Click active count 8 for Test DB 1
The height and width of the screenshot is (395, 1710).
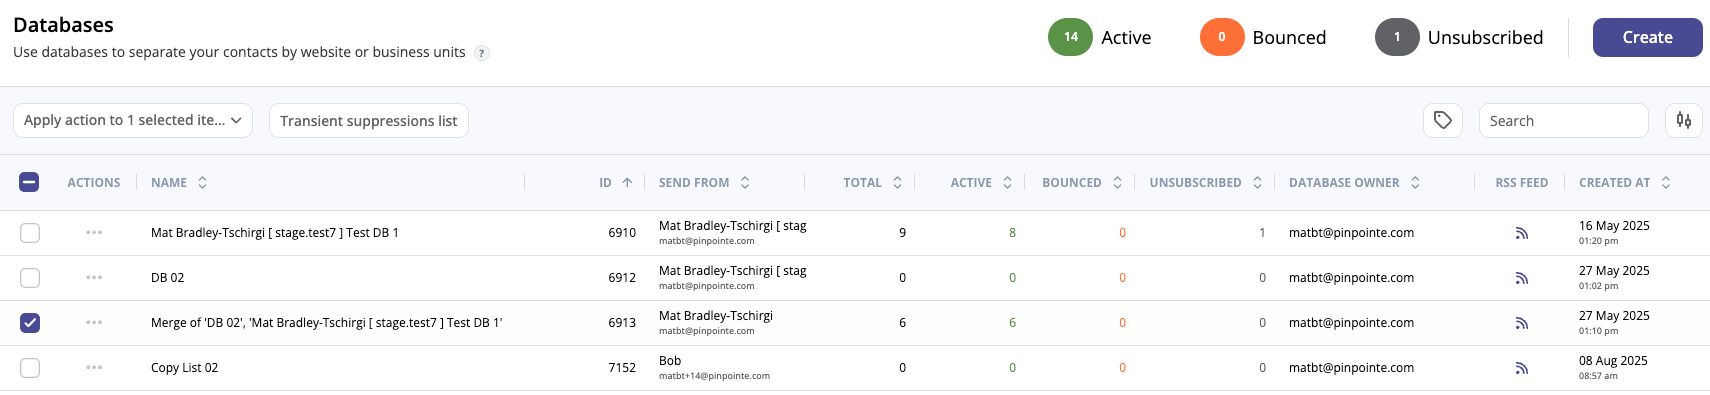(x=1012, y=233)
